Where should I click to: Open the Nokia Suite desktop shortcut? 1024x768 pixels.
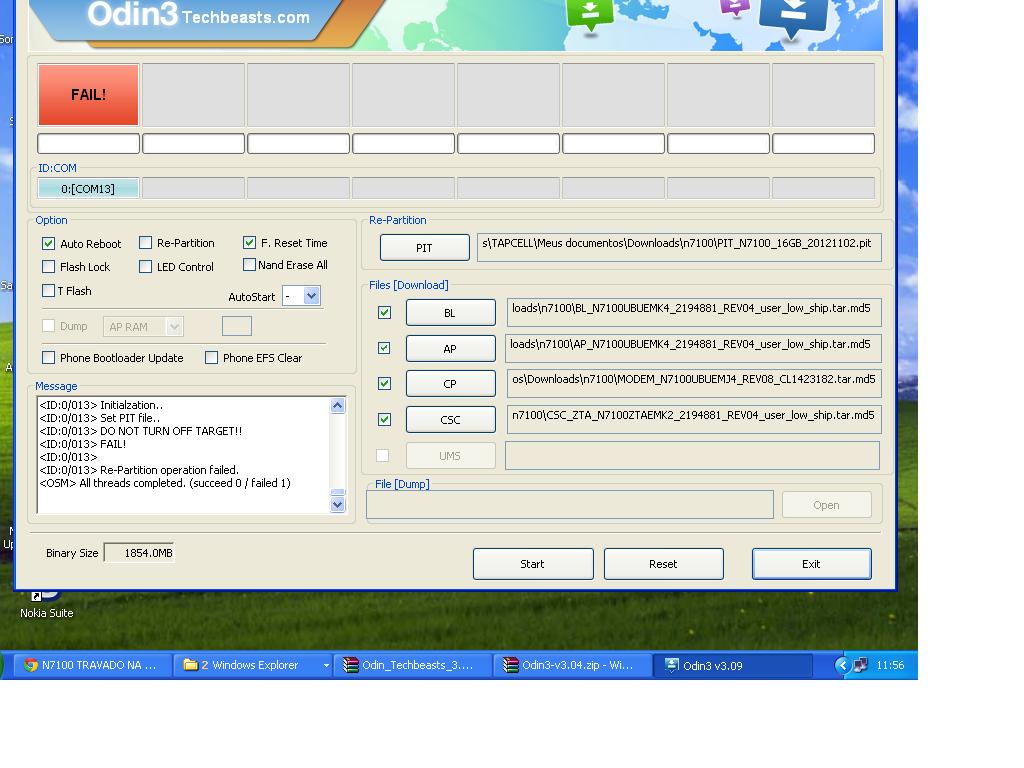(x=46, y=604)
